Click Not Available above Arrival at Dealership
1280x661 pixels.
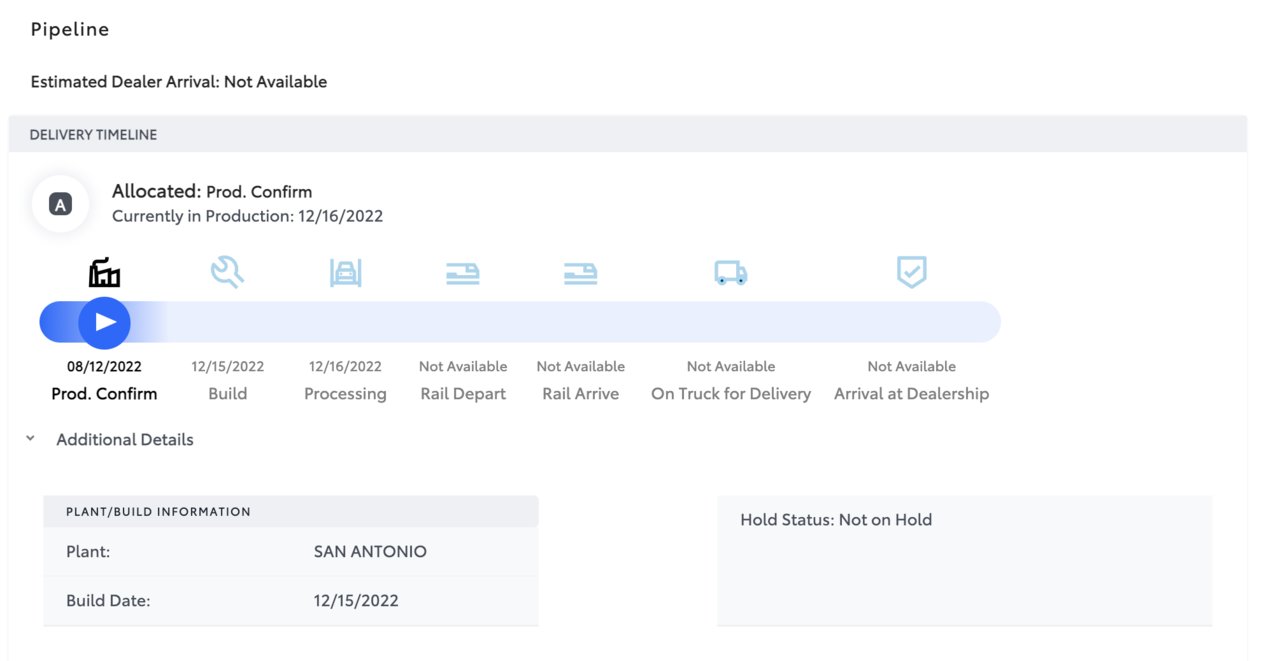pyautogui.click(x=911, y=367)
